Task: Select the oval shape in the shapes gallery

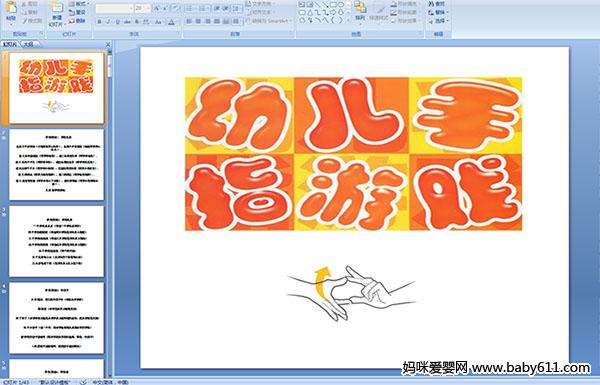Action: 340,5
